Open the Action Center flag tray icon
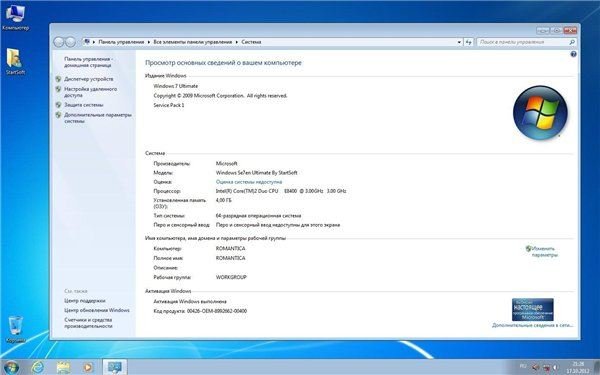The width and height of the screenshot is (600, 375). [536, 368]
